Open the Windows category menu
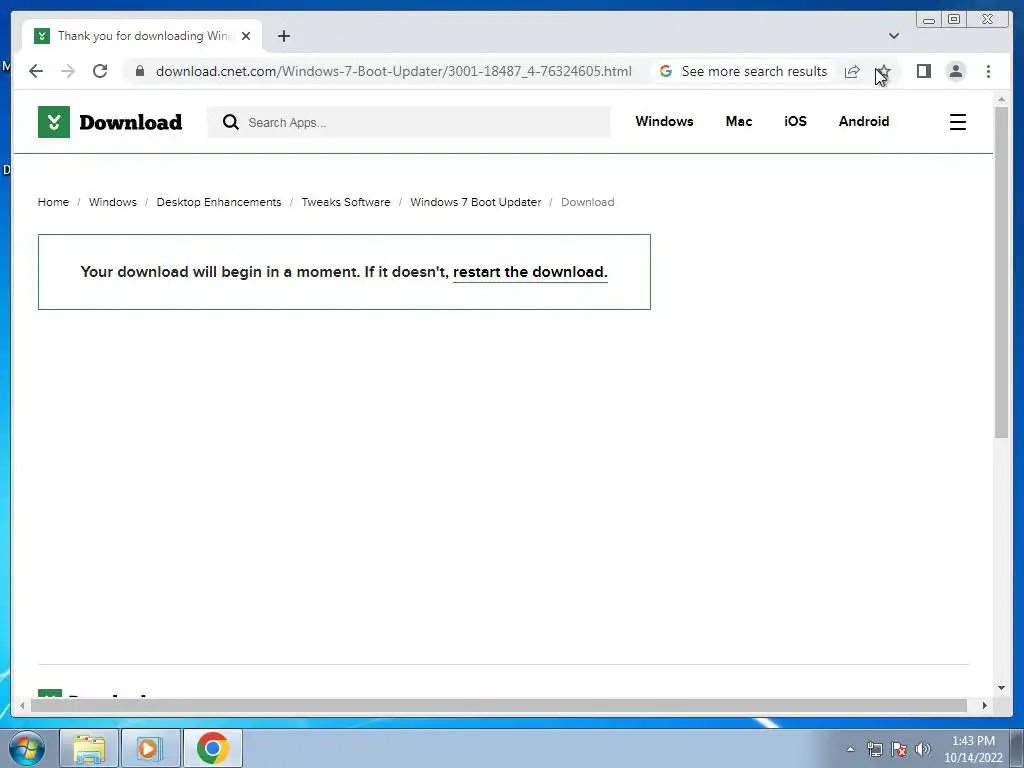Screen dimensions: 1024x768 (664, 121)
